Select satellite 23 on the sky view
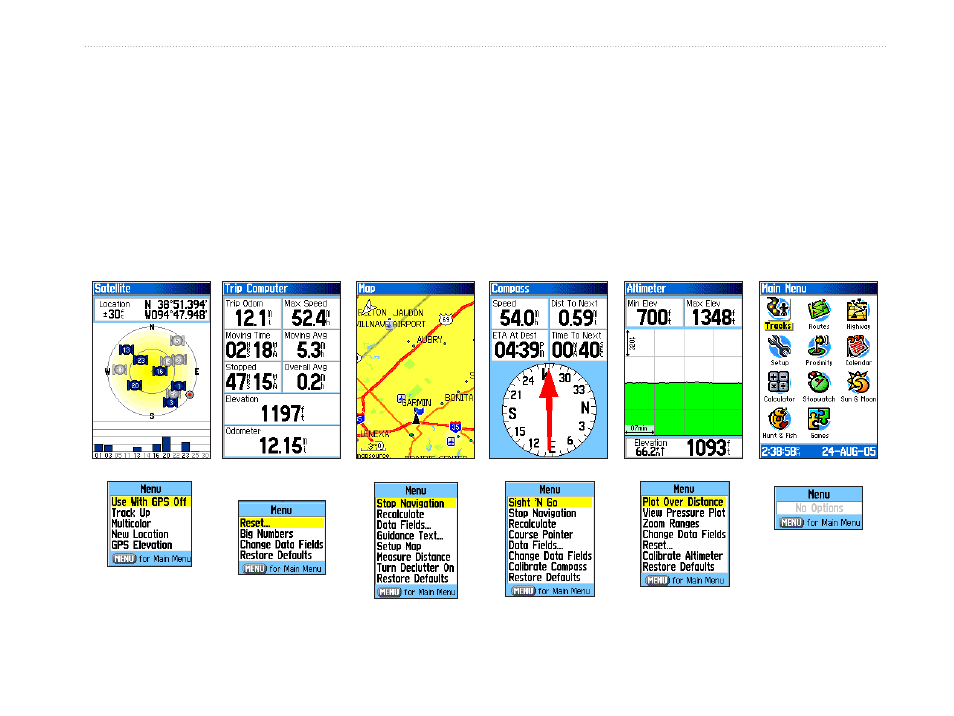The width and height of the screenshot is (954, 716). [x=141, y=360]
